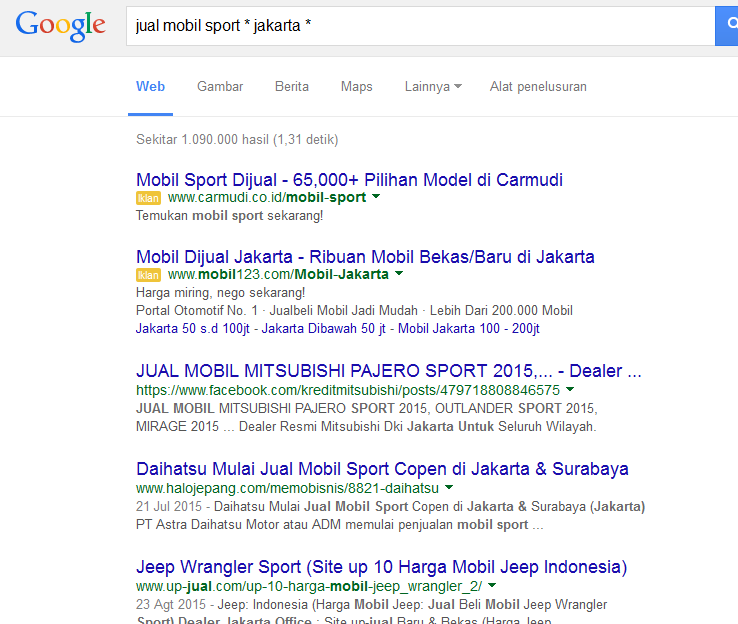Click 'Temukan mobil sport sekarang!' snippet

(230, 216)
